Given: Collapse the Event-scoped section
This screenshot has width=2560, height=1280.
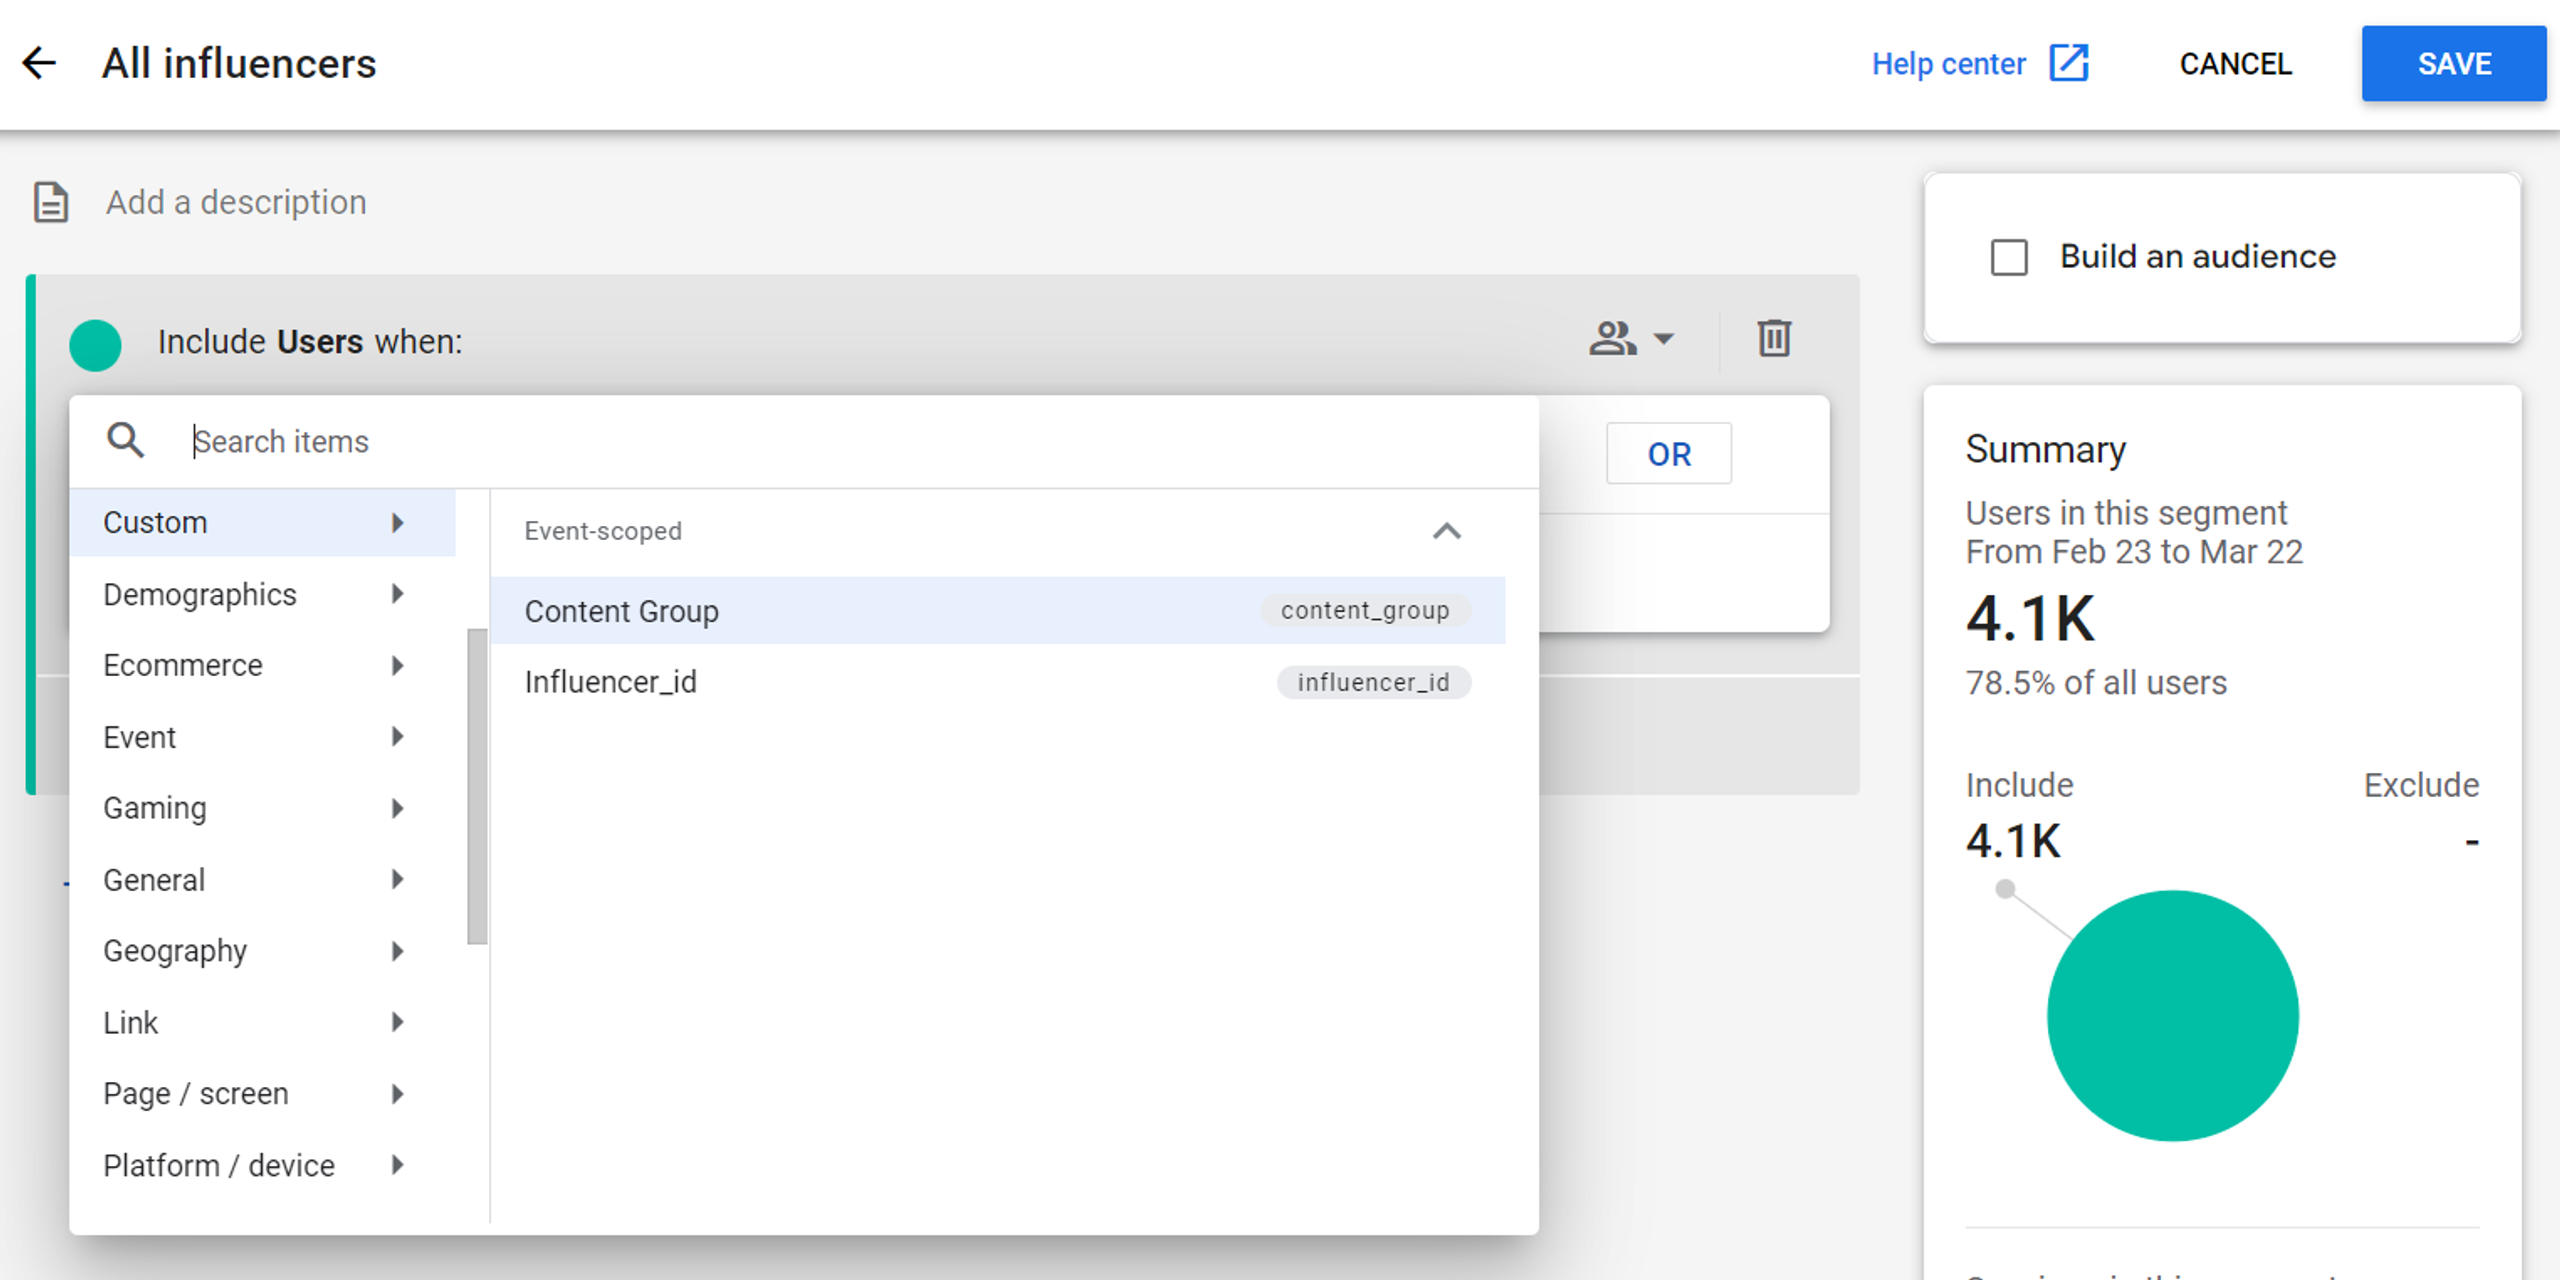Looking at the screenshot, I should 1446,531.
